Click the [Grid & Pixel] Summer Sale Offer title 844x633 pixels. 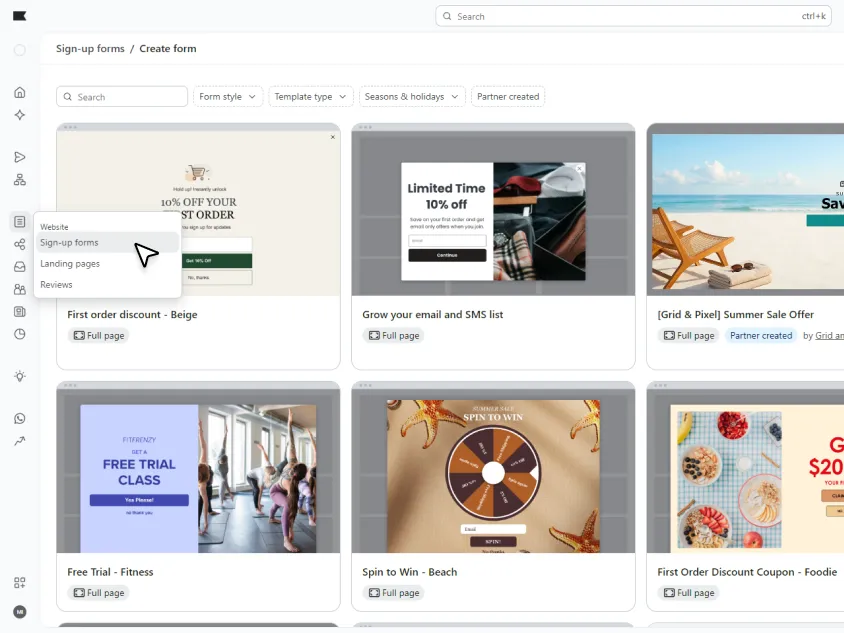click(x=736, y=314)
